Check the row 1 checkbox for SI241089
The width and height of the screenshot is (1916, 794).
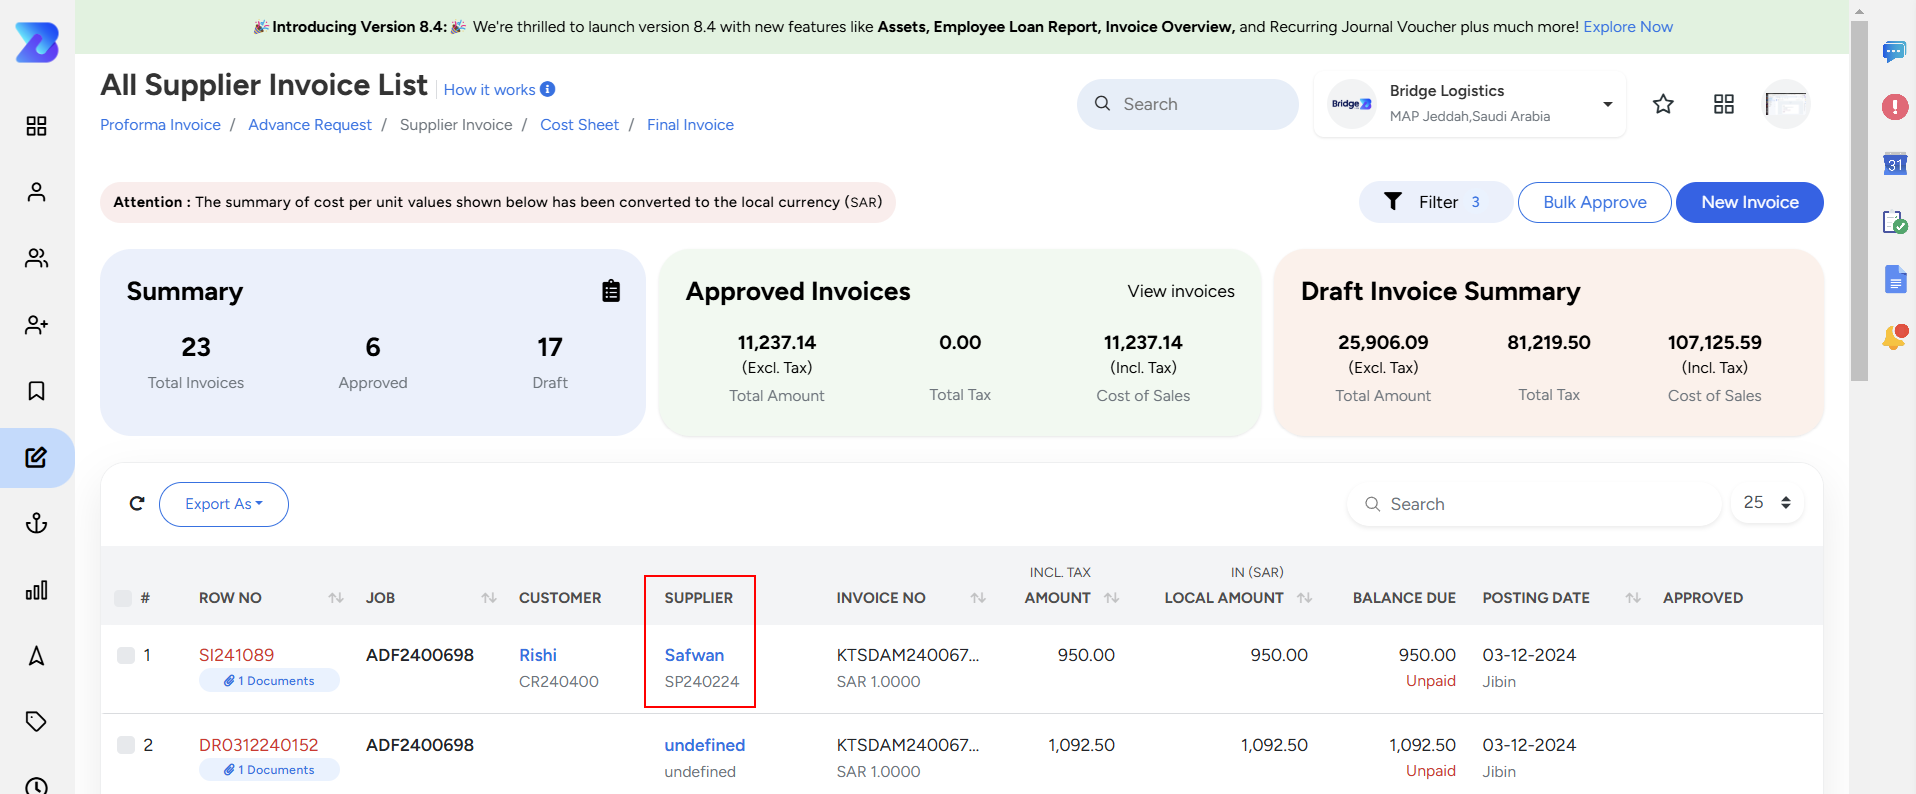[126, 655]
